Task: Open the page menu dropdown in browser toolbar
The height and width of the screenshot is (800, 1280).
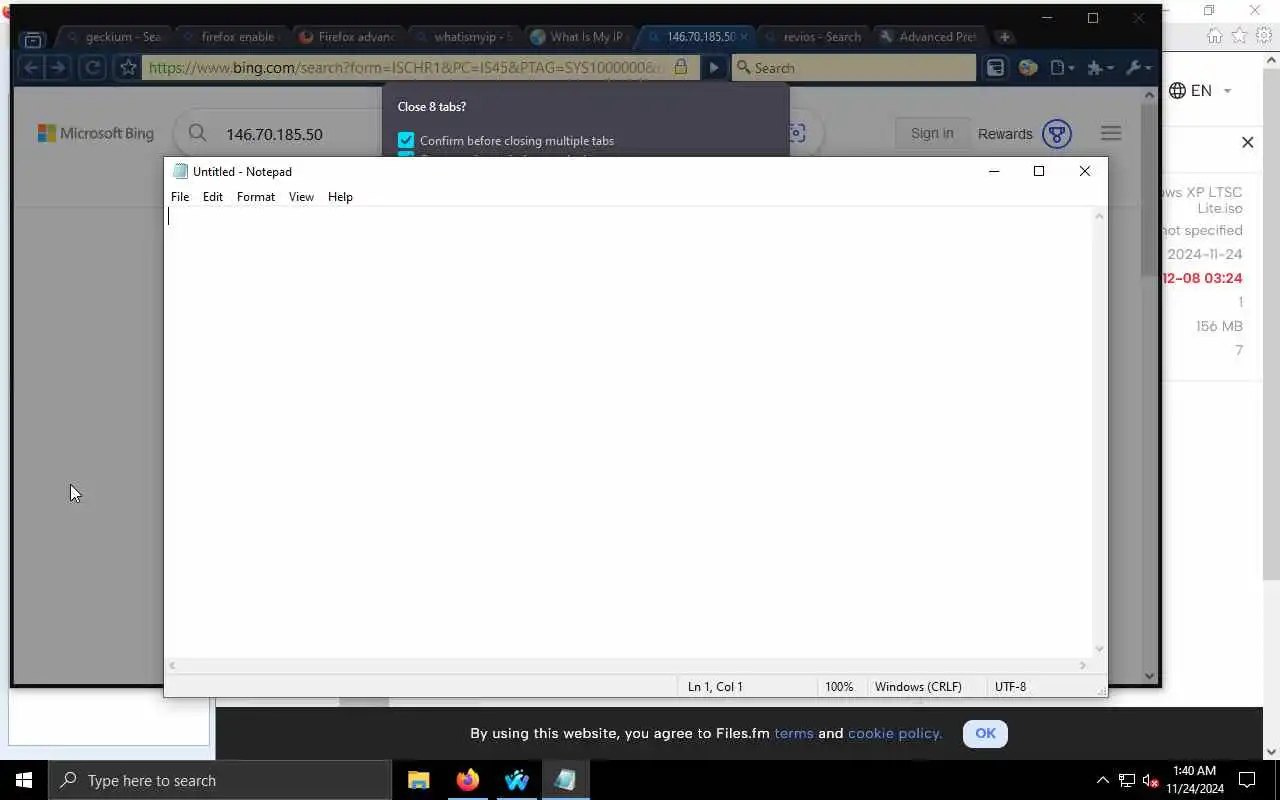Action: tap(1063, 67)
